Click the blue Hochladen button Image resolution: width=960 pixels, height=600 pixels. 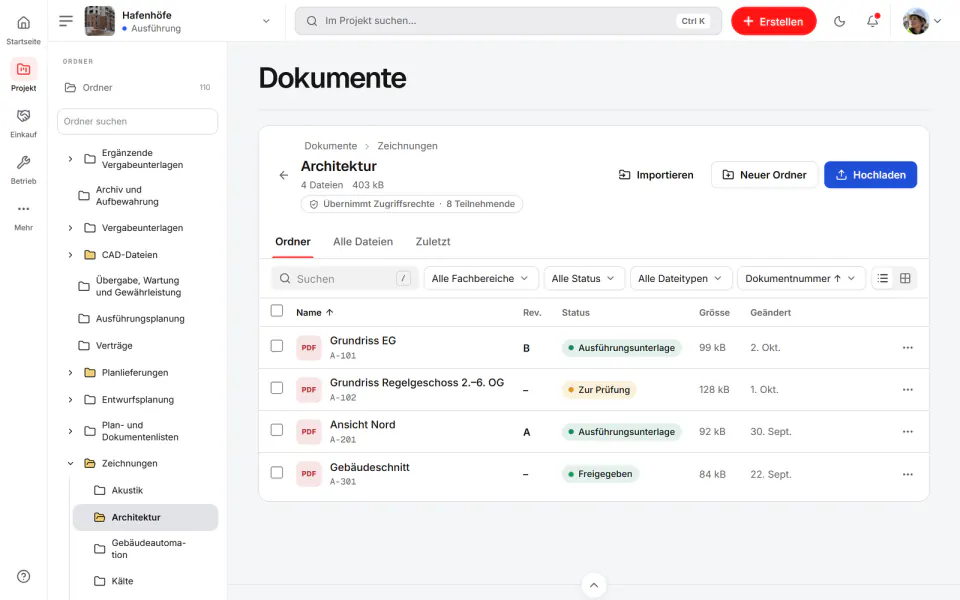point(870,175)
